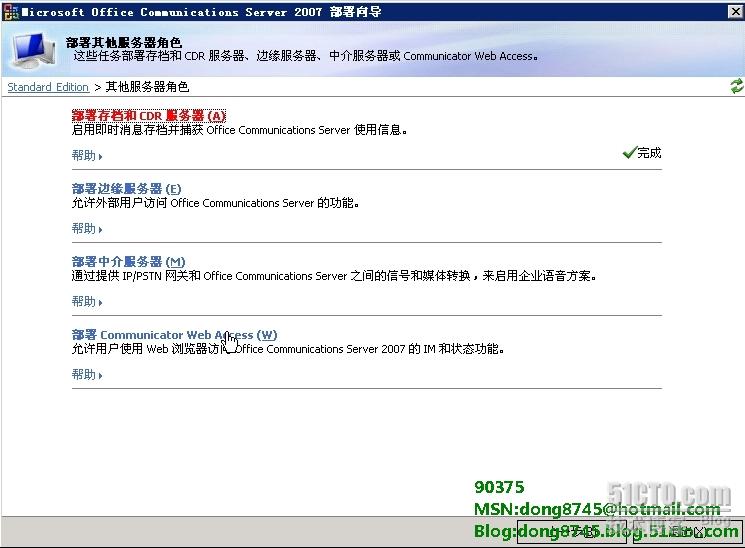This screenshot has height=548, width=745.
Task: Expand 帮助 under archiving and CDR server
Action: tap(87, 155)
